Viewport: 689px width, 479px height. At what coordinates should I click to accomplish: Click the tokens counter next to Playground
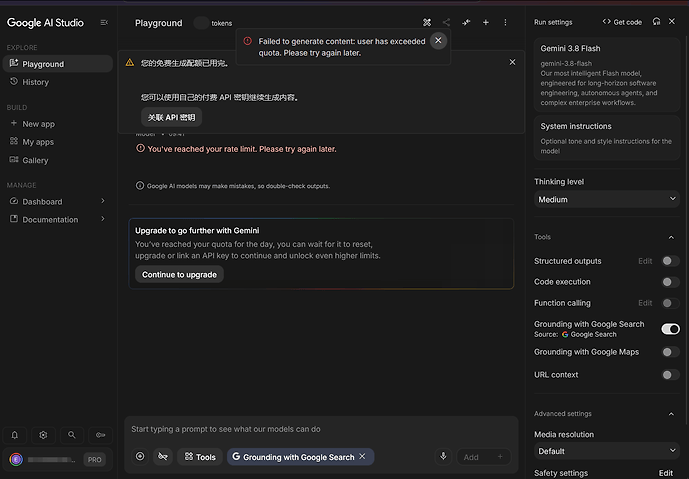coord(213,23)
